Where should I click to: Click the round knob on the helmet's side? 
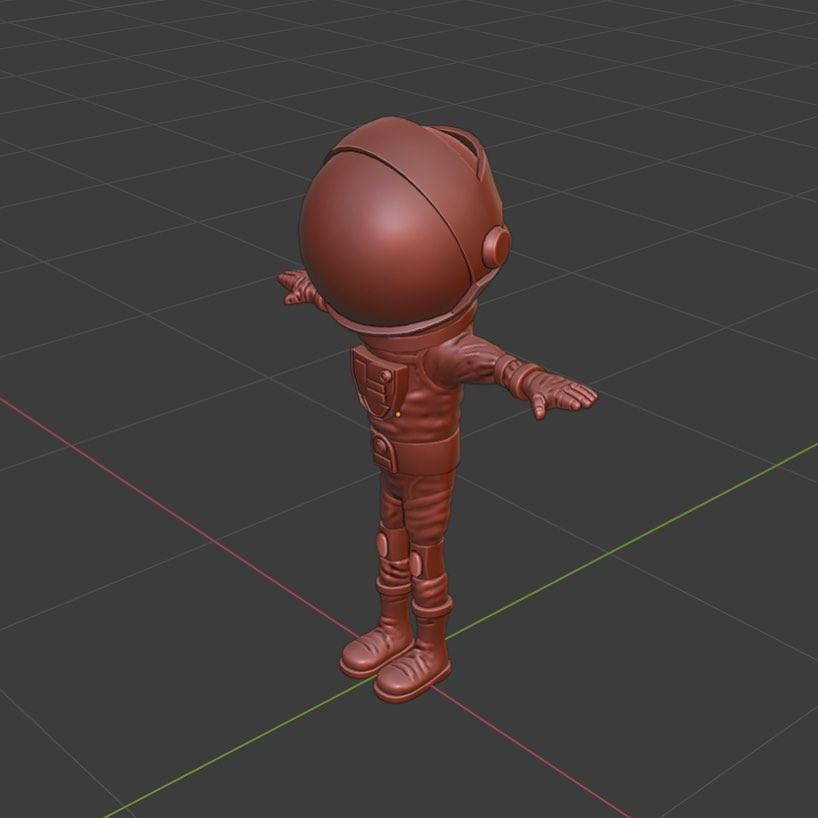(497, 246)
